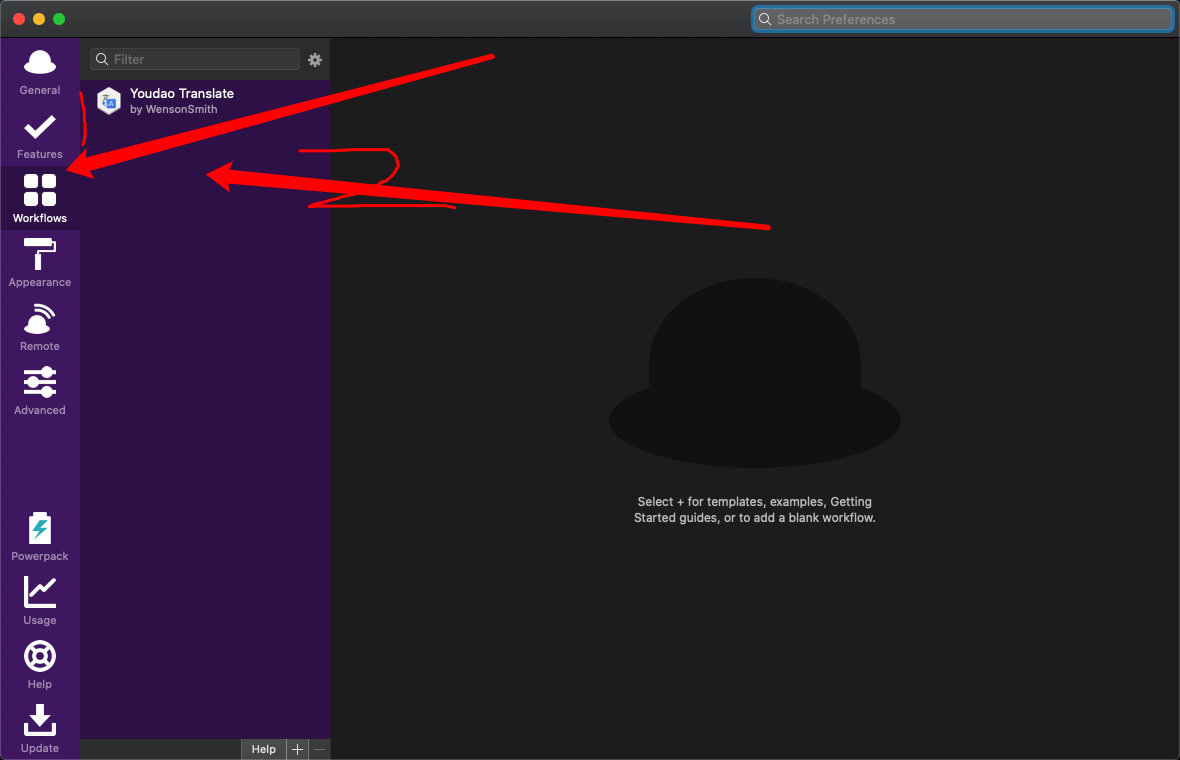
Task: Open the Help pane in sidebar
Action: point(40,665)
